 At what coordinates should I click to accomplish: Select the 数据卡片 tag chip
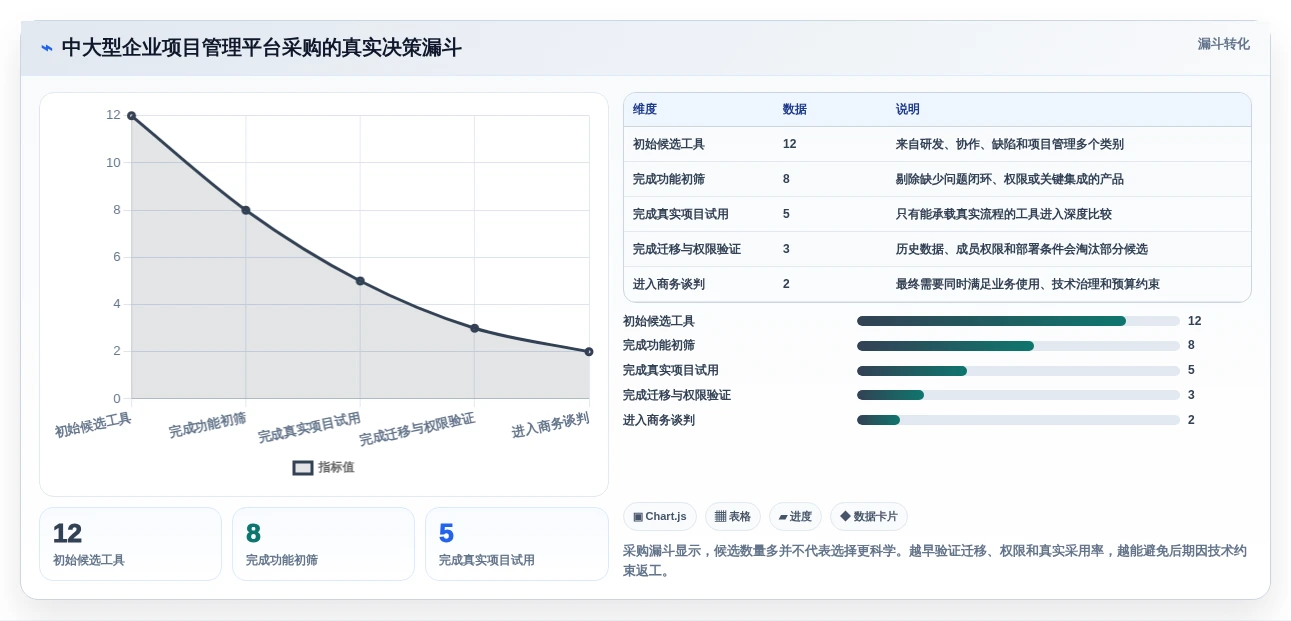tap(869, 516)
